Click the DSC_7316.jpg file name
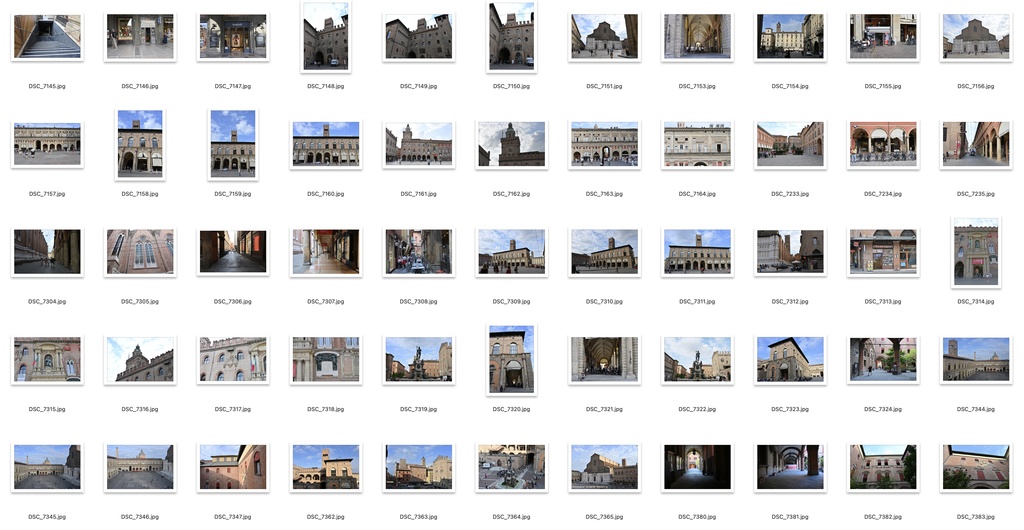 coord(140,409)
